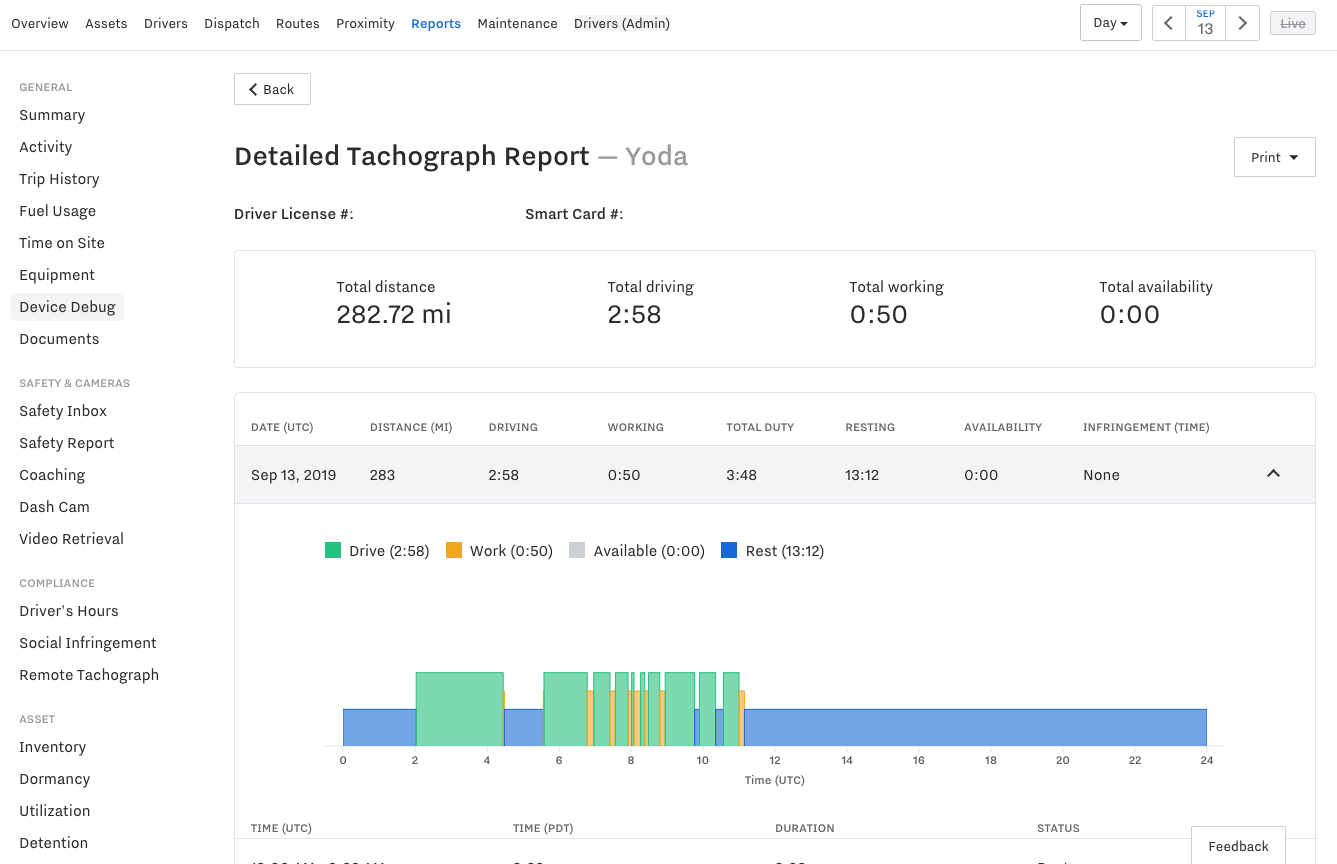Click the Live button
The image size is (1337, 864).
pos(1292,22)
